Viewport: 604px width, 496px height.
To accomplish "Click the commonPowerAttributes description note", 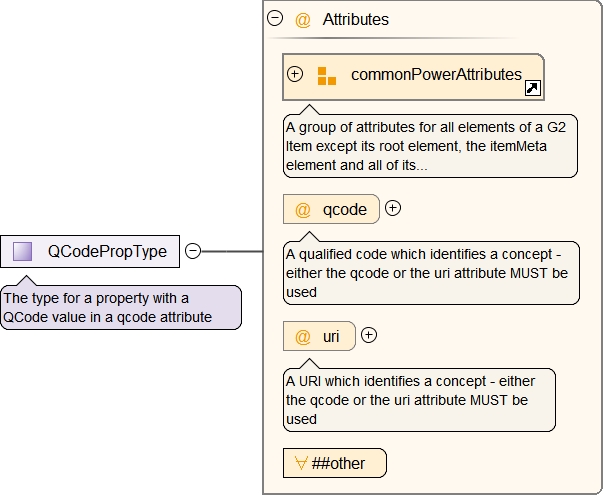I will (x=430, y=146).
